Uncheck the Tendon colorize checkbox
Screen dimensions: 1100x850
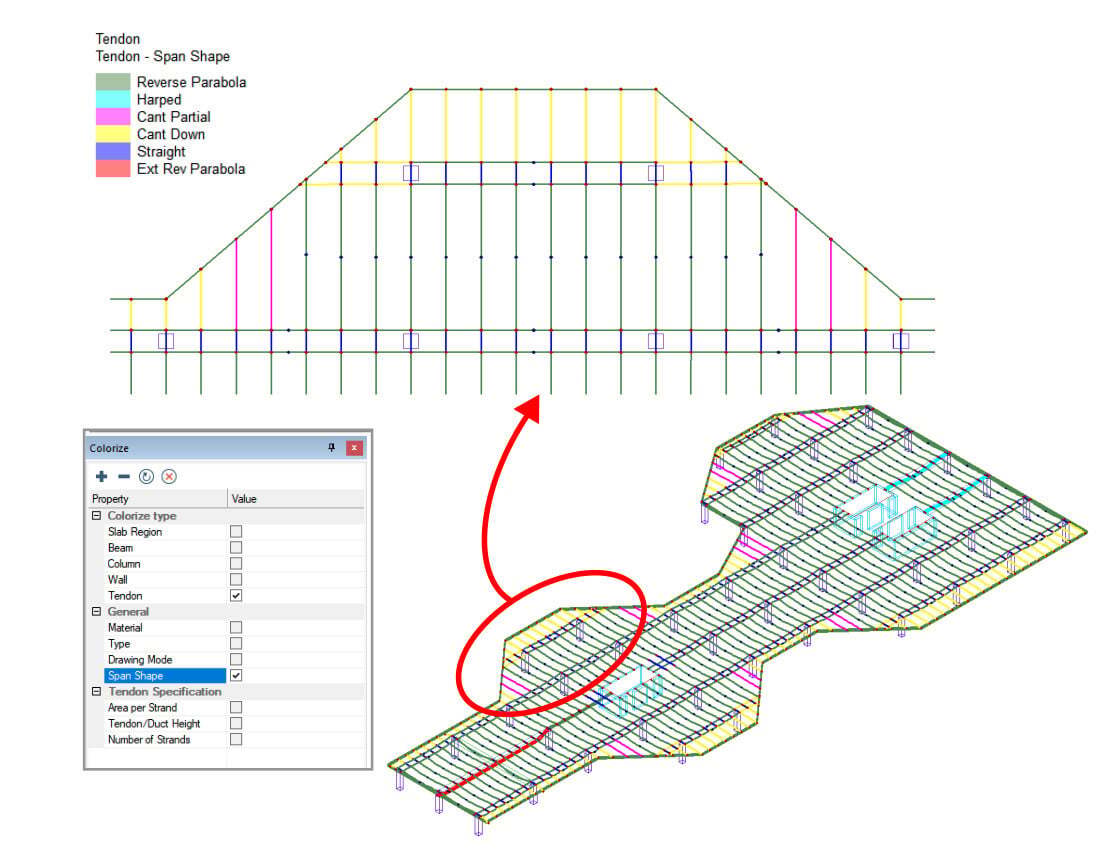[x=236, y=596]
